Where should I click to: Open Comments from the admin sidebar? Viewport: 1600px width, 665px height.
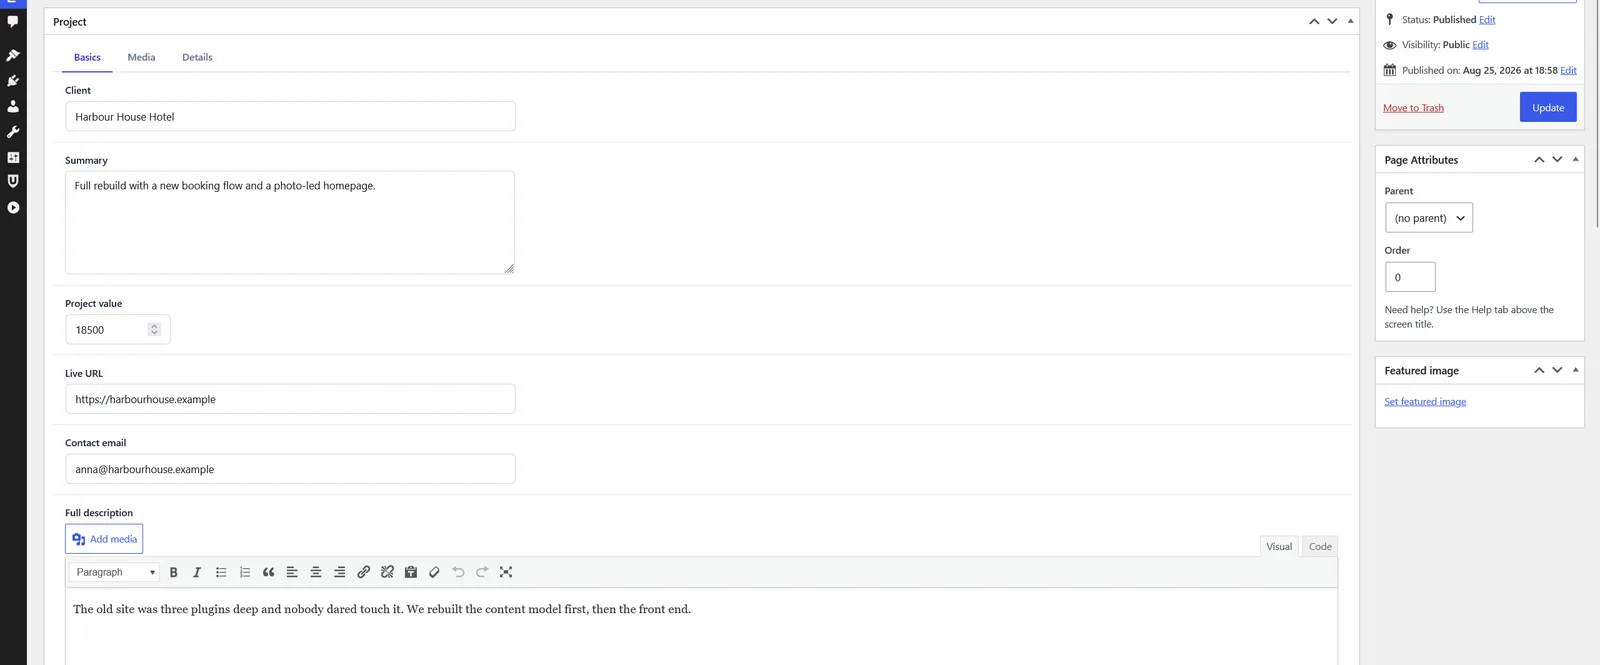[x=13, y=21]
